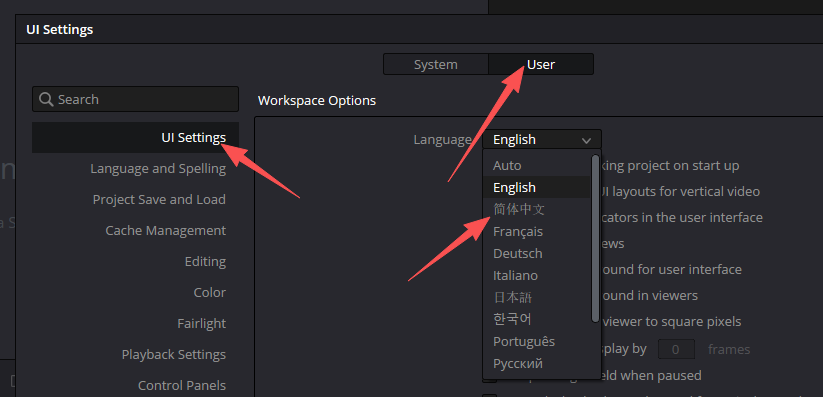The width and height of the screenshot is (823, 397).
Task: Click the language list scrollbar
Action: tap(595, 238)
